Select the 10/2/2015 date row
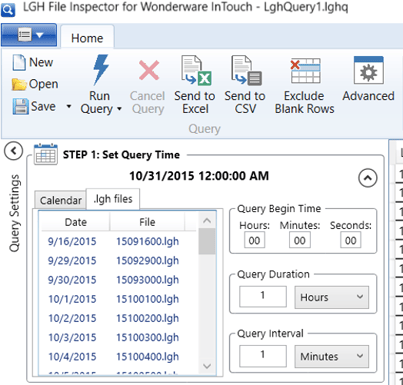 coord(72,319)
